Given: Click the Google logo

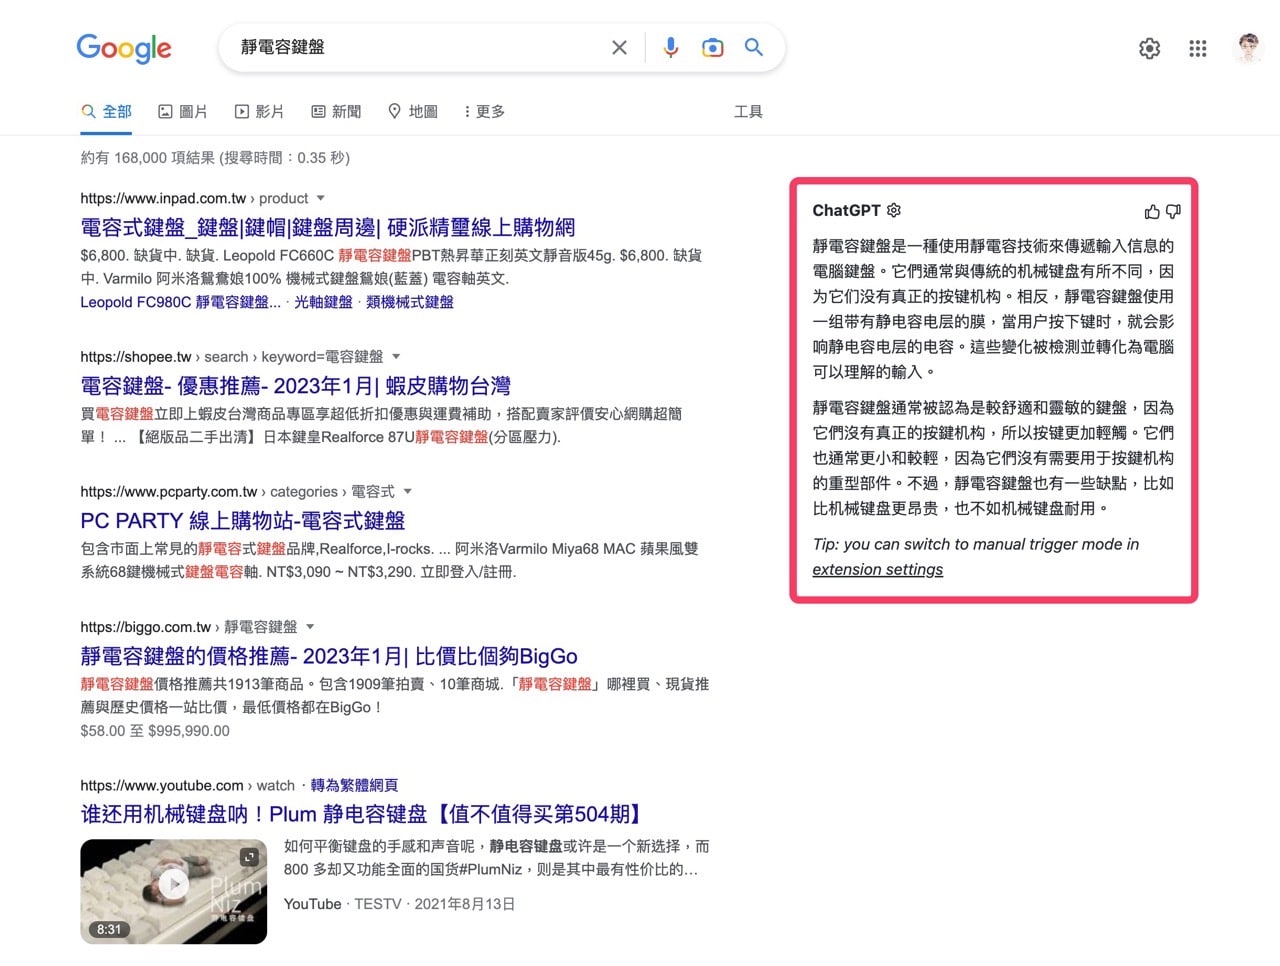Looking at the screenshot, I should (x=124, y=48).
